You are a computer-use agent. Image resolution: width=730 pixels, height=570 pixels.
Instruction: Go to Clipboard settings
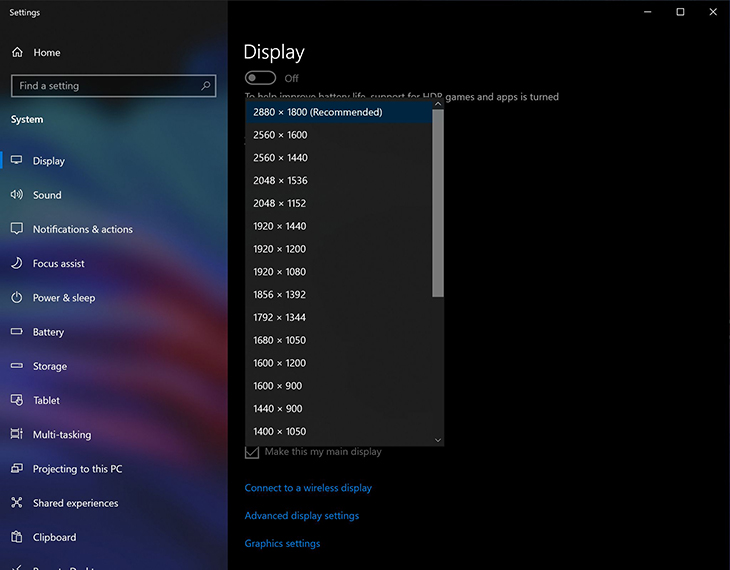(114, 537)
